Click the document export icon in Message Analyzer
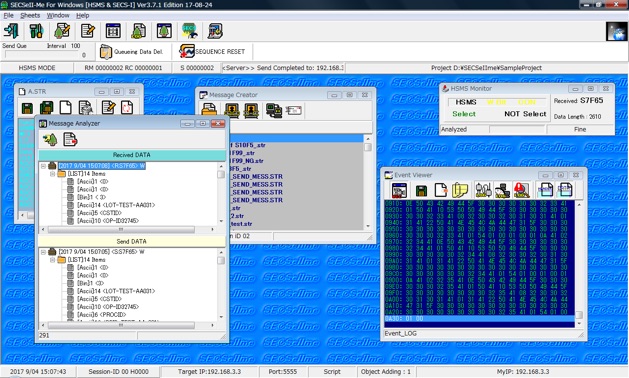629x378 pixels. click(x=70, y=140)
